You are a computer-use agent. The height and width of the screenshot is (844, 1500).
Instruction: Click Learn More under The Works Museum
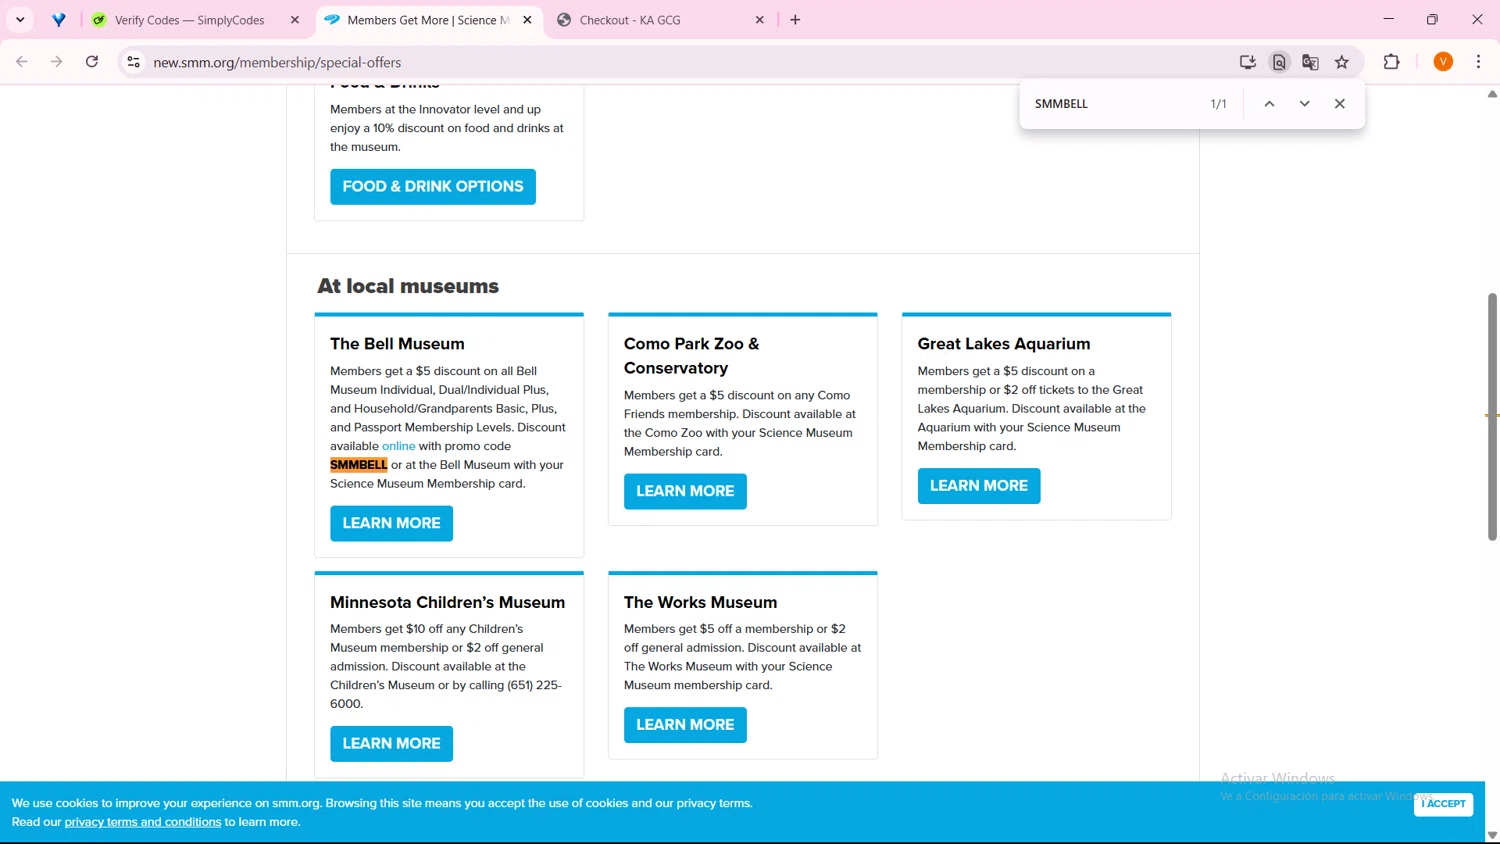685,725
